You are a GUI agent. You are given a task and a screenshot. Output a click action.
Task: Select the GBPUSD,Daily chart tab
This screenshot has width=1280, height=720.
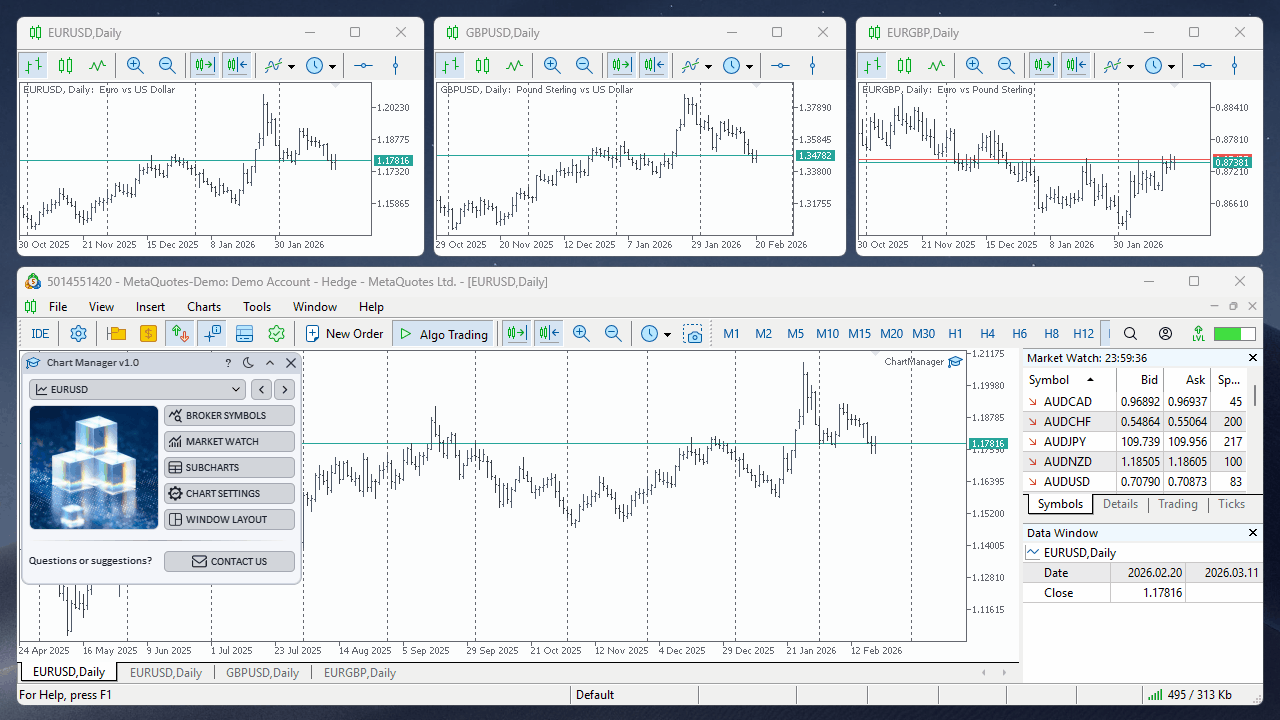(262, 672)
